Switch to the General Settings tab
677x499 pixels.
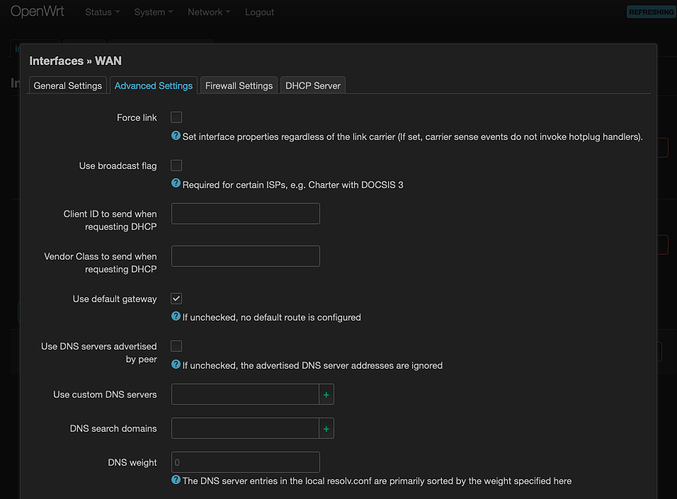(x=68, y=85)
